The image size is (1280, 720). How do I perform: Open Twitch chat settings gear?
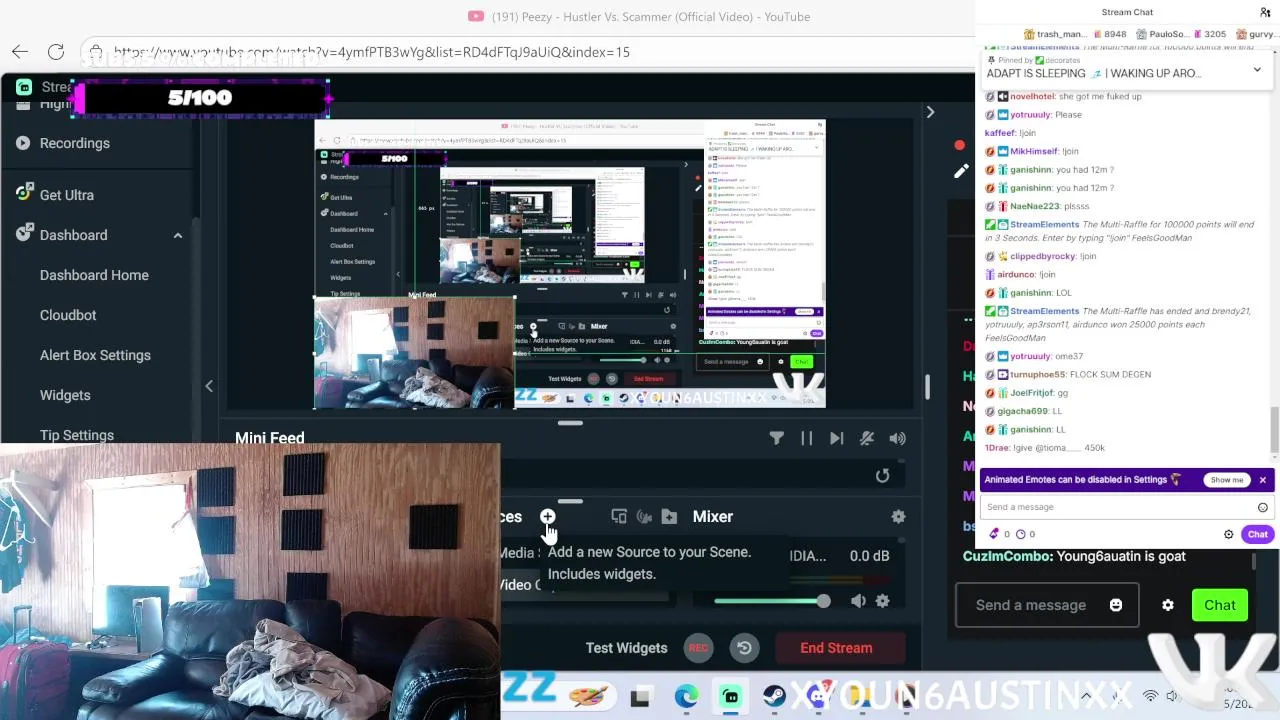pos(1229,534)
